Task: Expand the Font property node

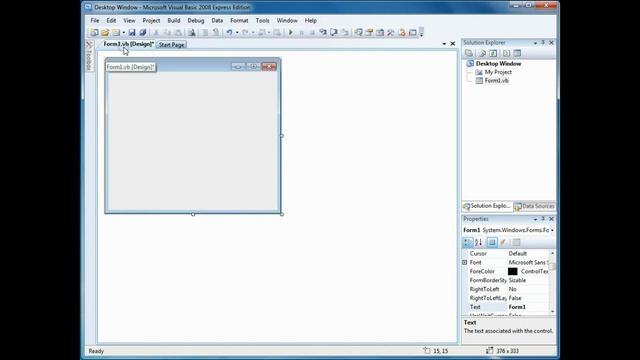Action: pos(464,262)
